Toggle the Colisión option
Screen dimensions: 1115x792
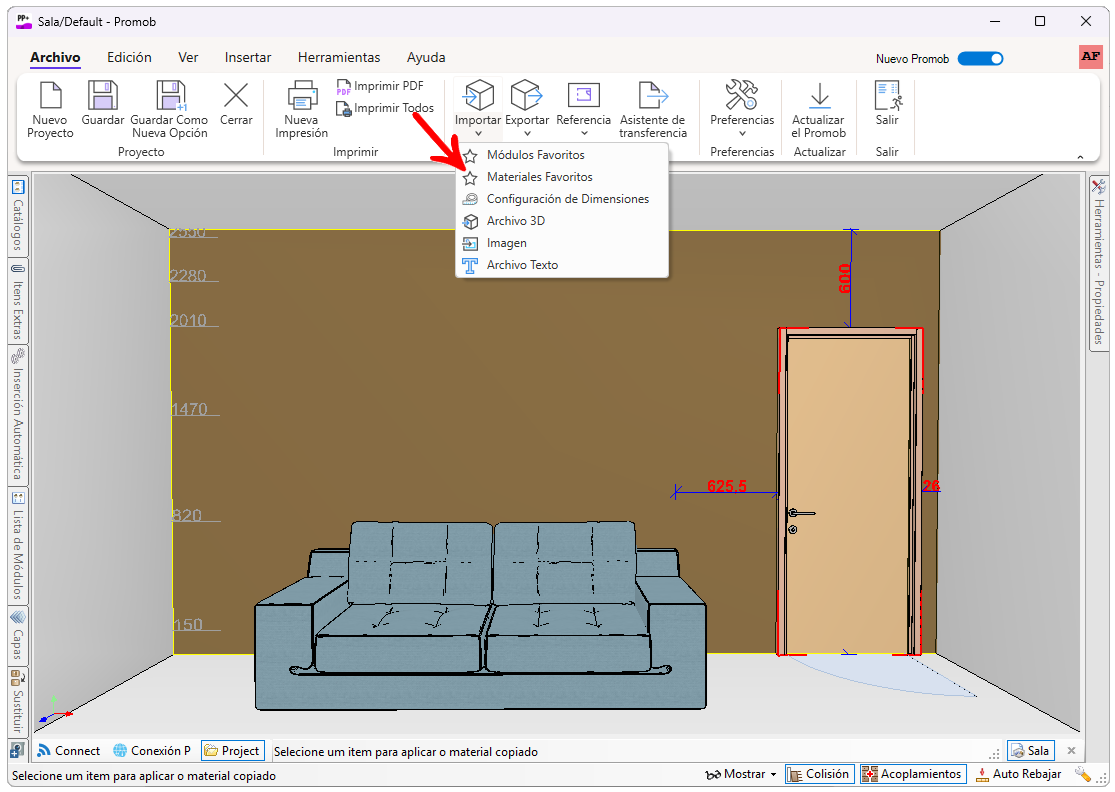click(x=818, y=774)
